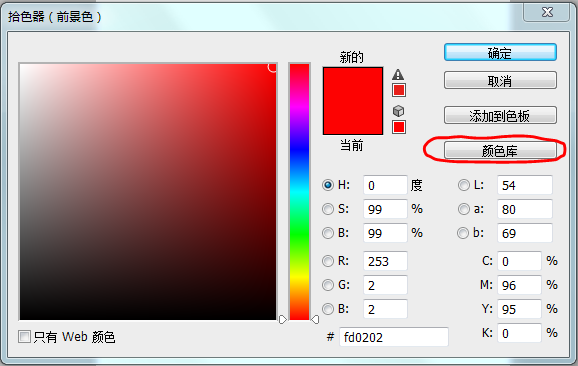Click the not-web-safe cube icon
The height and width of the screenshot is (366, 578).
point(398,111)
